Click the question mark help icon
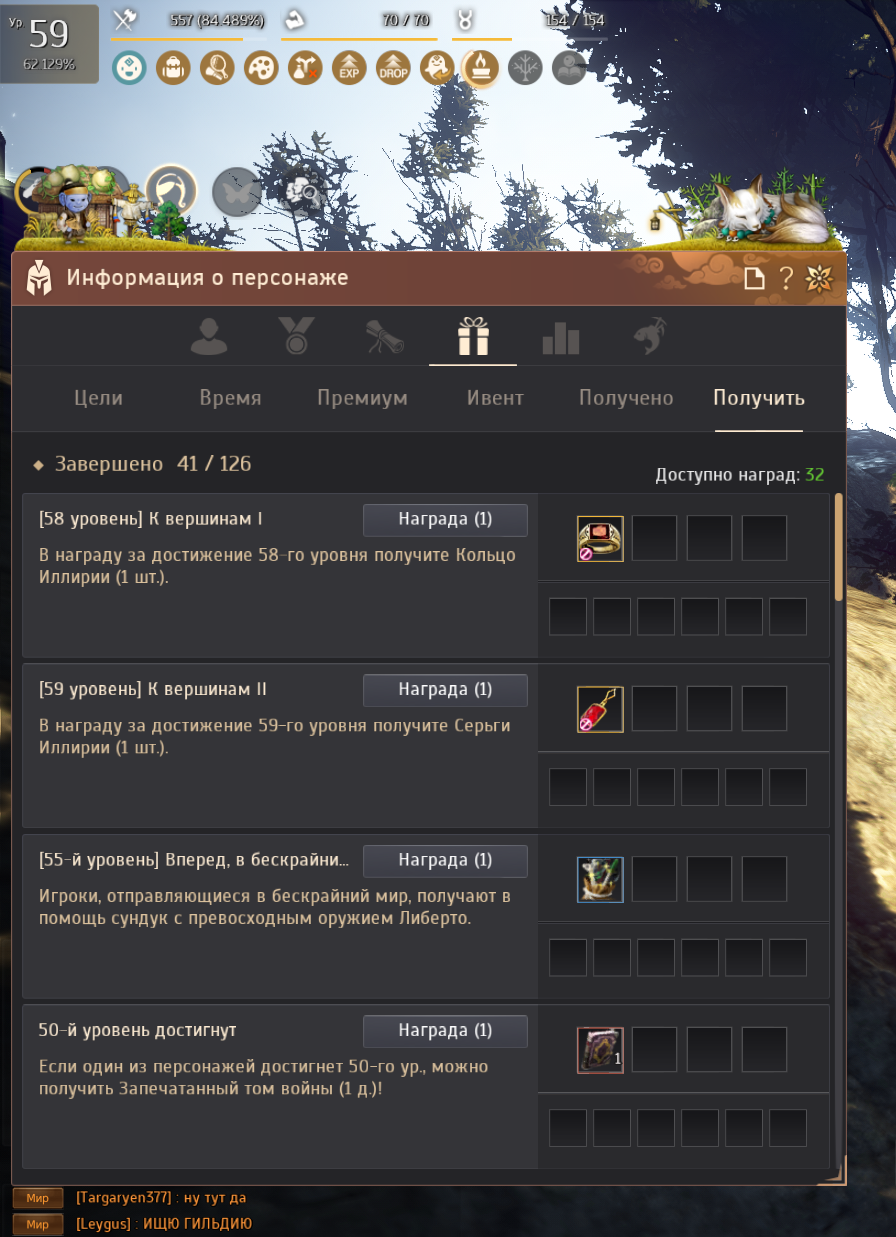This screenshot has width=896, height=1237. point(786,278)
